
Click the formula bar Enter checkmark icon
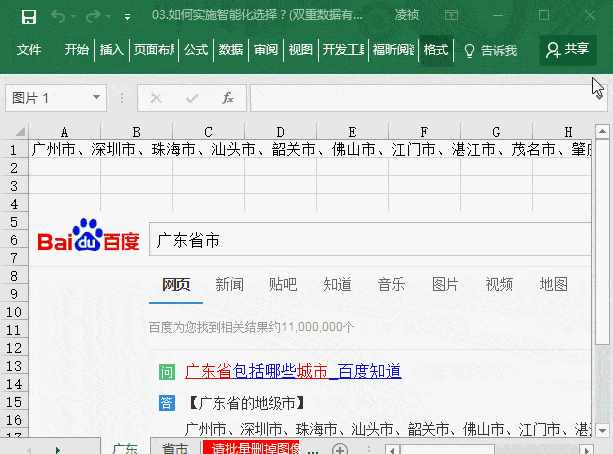pyautogui.click(x=192, y=98)
